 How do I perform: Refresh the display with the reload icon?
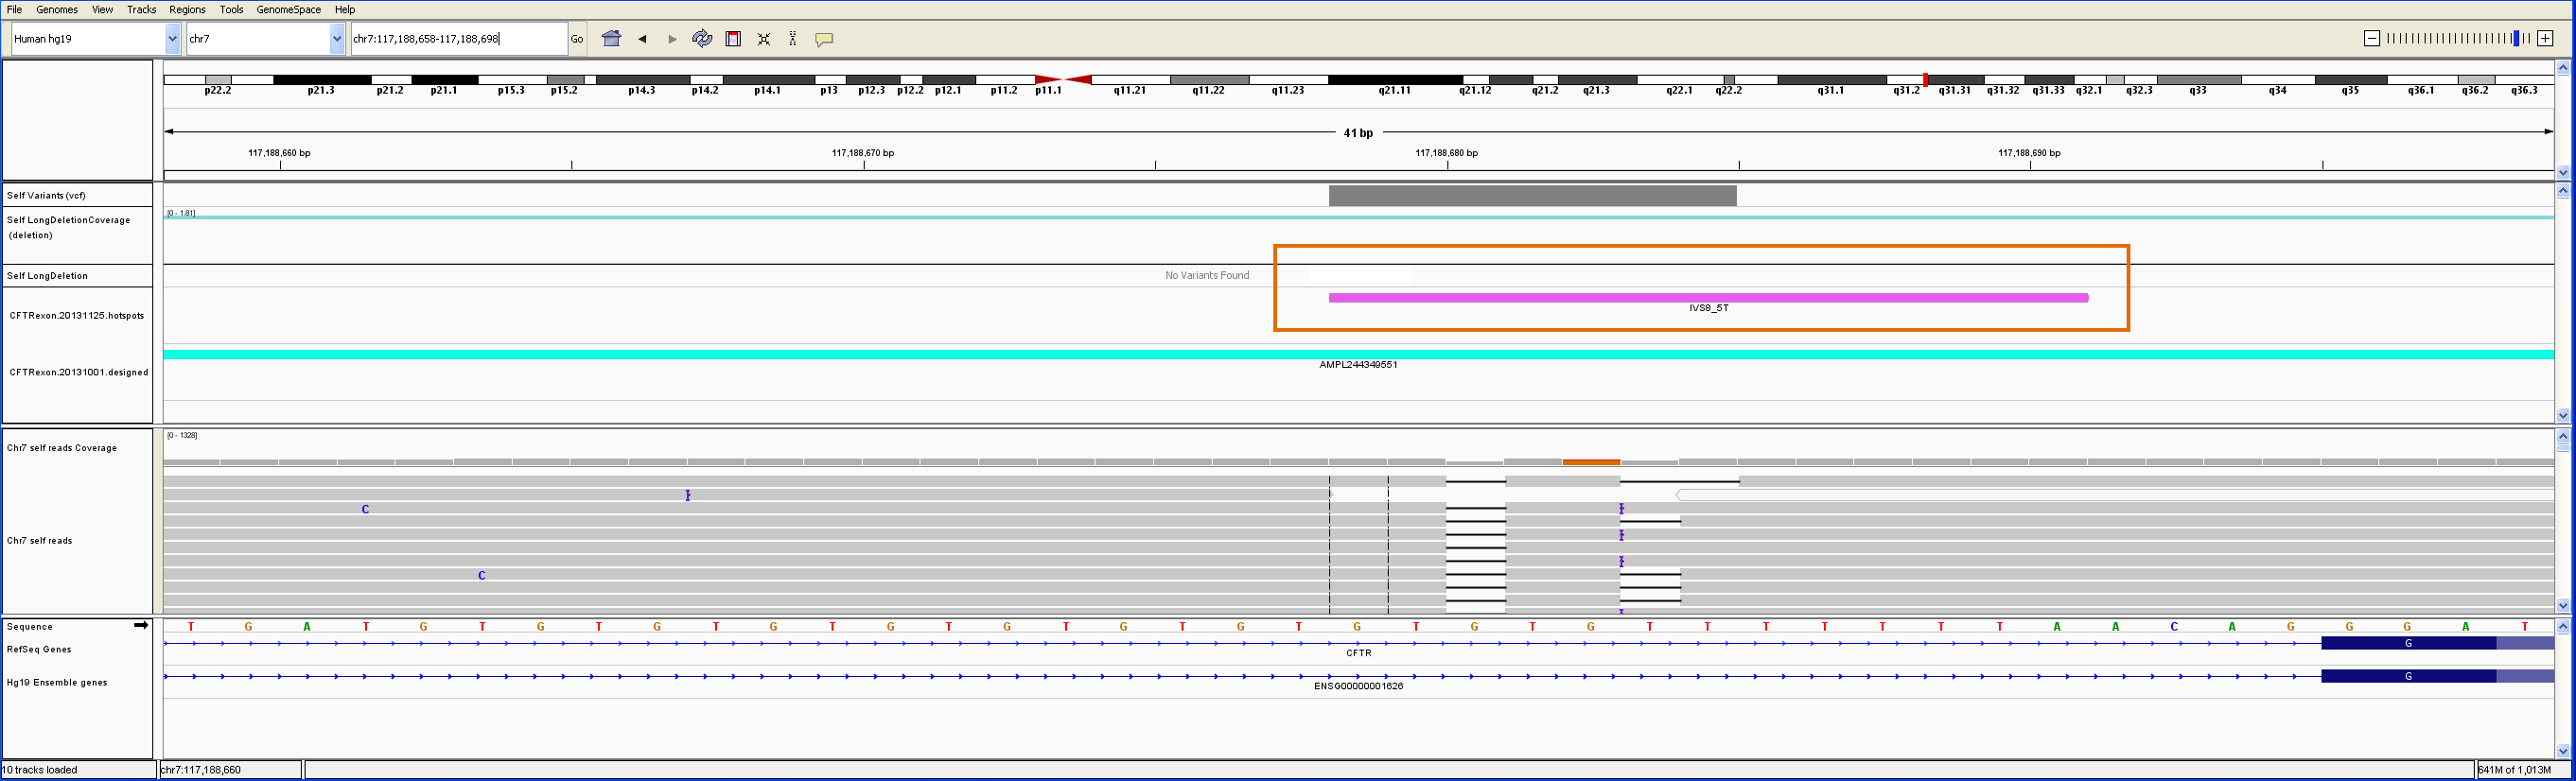702,39
